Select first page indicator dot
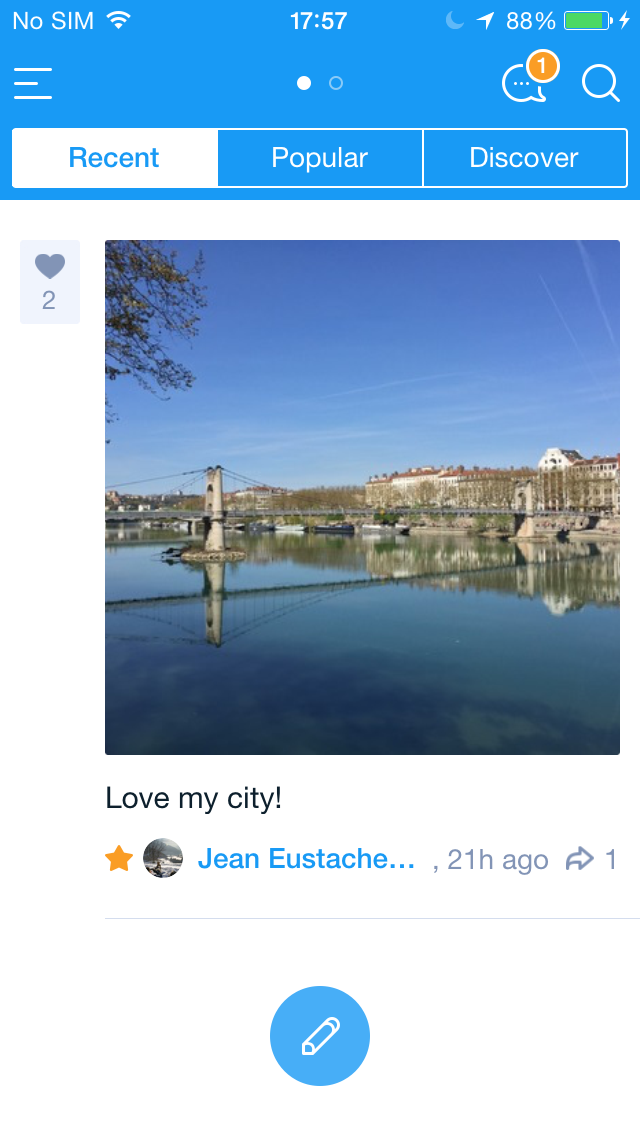Image resolution: width=640 pixels, height=1136 pixels. coord(304,83)
